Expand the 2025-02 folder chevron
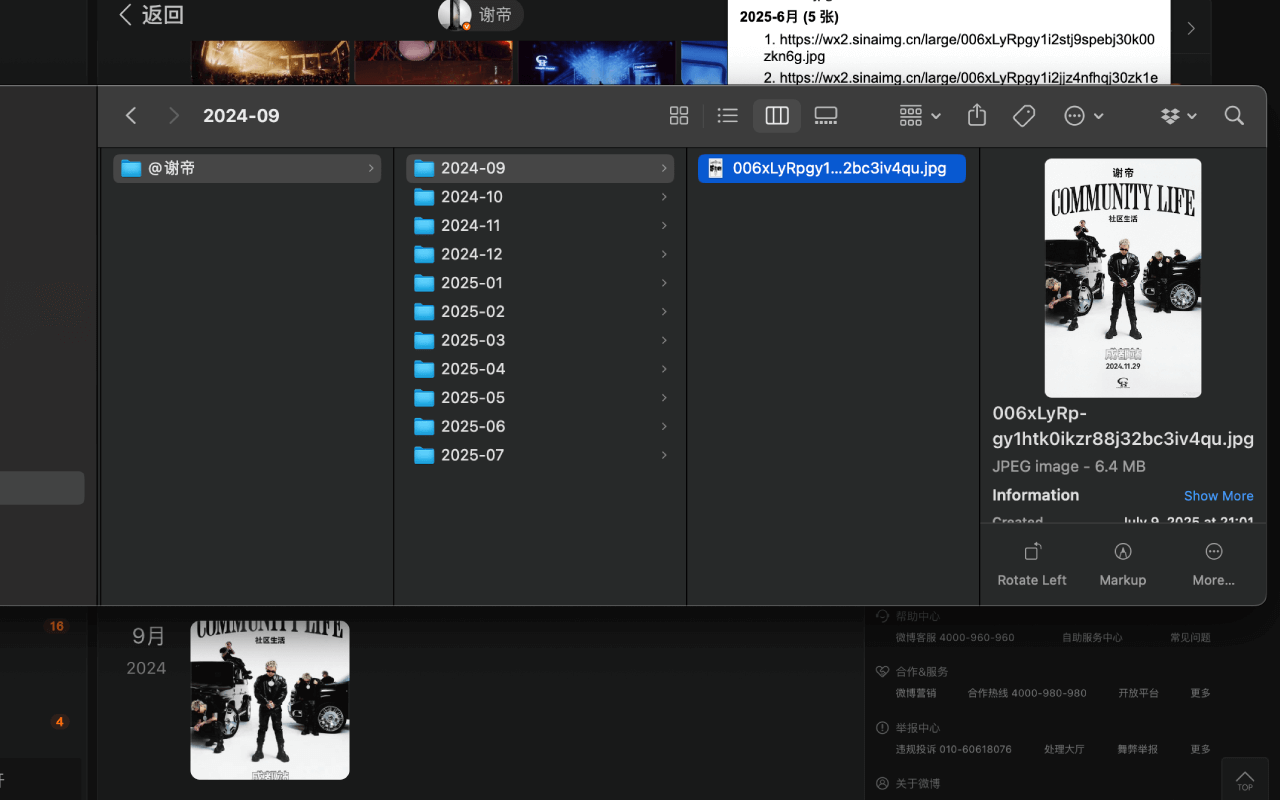This screenshot has width=1280, height=800. tap(664, 312)
